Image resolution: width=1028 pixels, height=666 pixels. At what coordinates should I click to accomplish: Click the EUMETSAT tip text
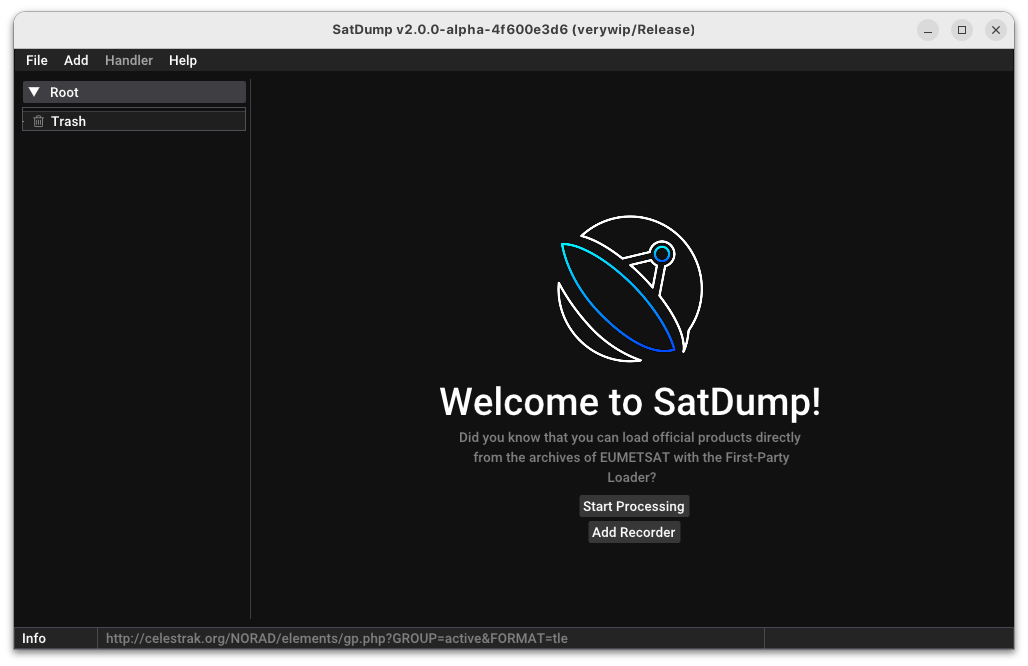coord(630,457)
